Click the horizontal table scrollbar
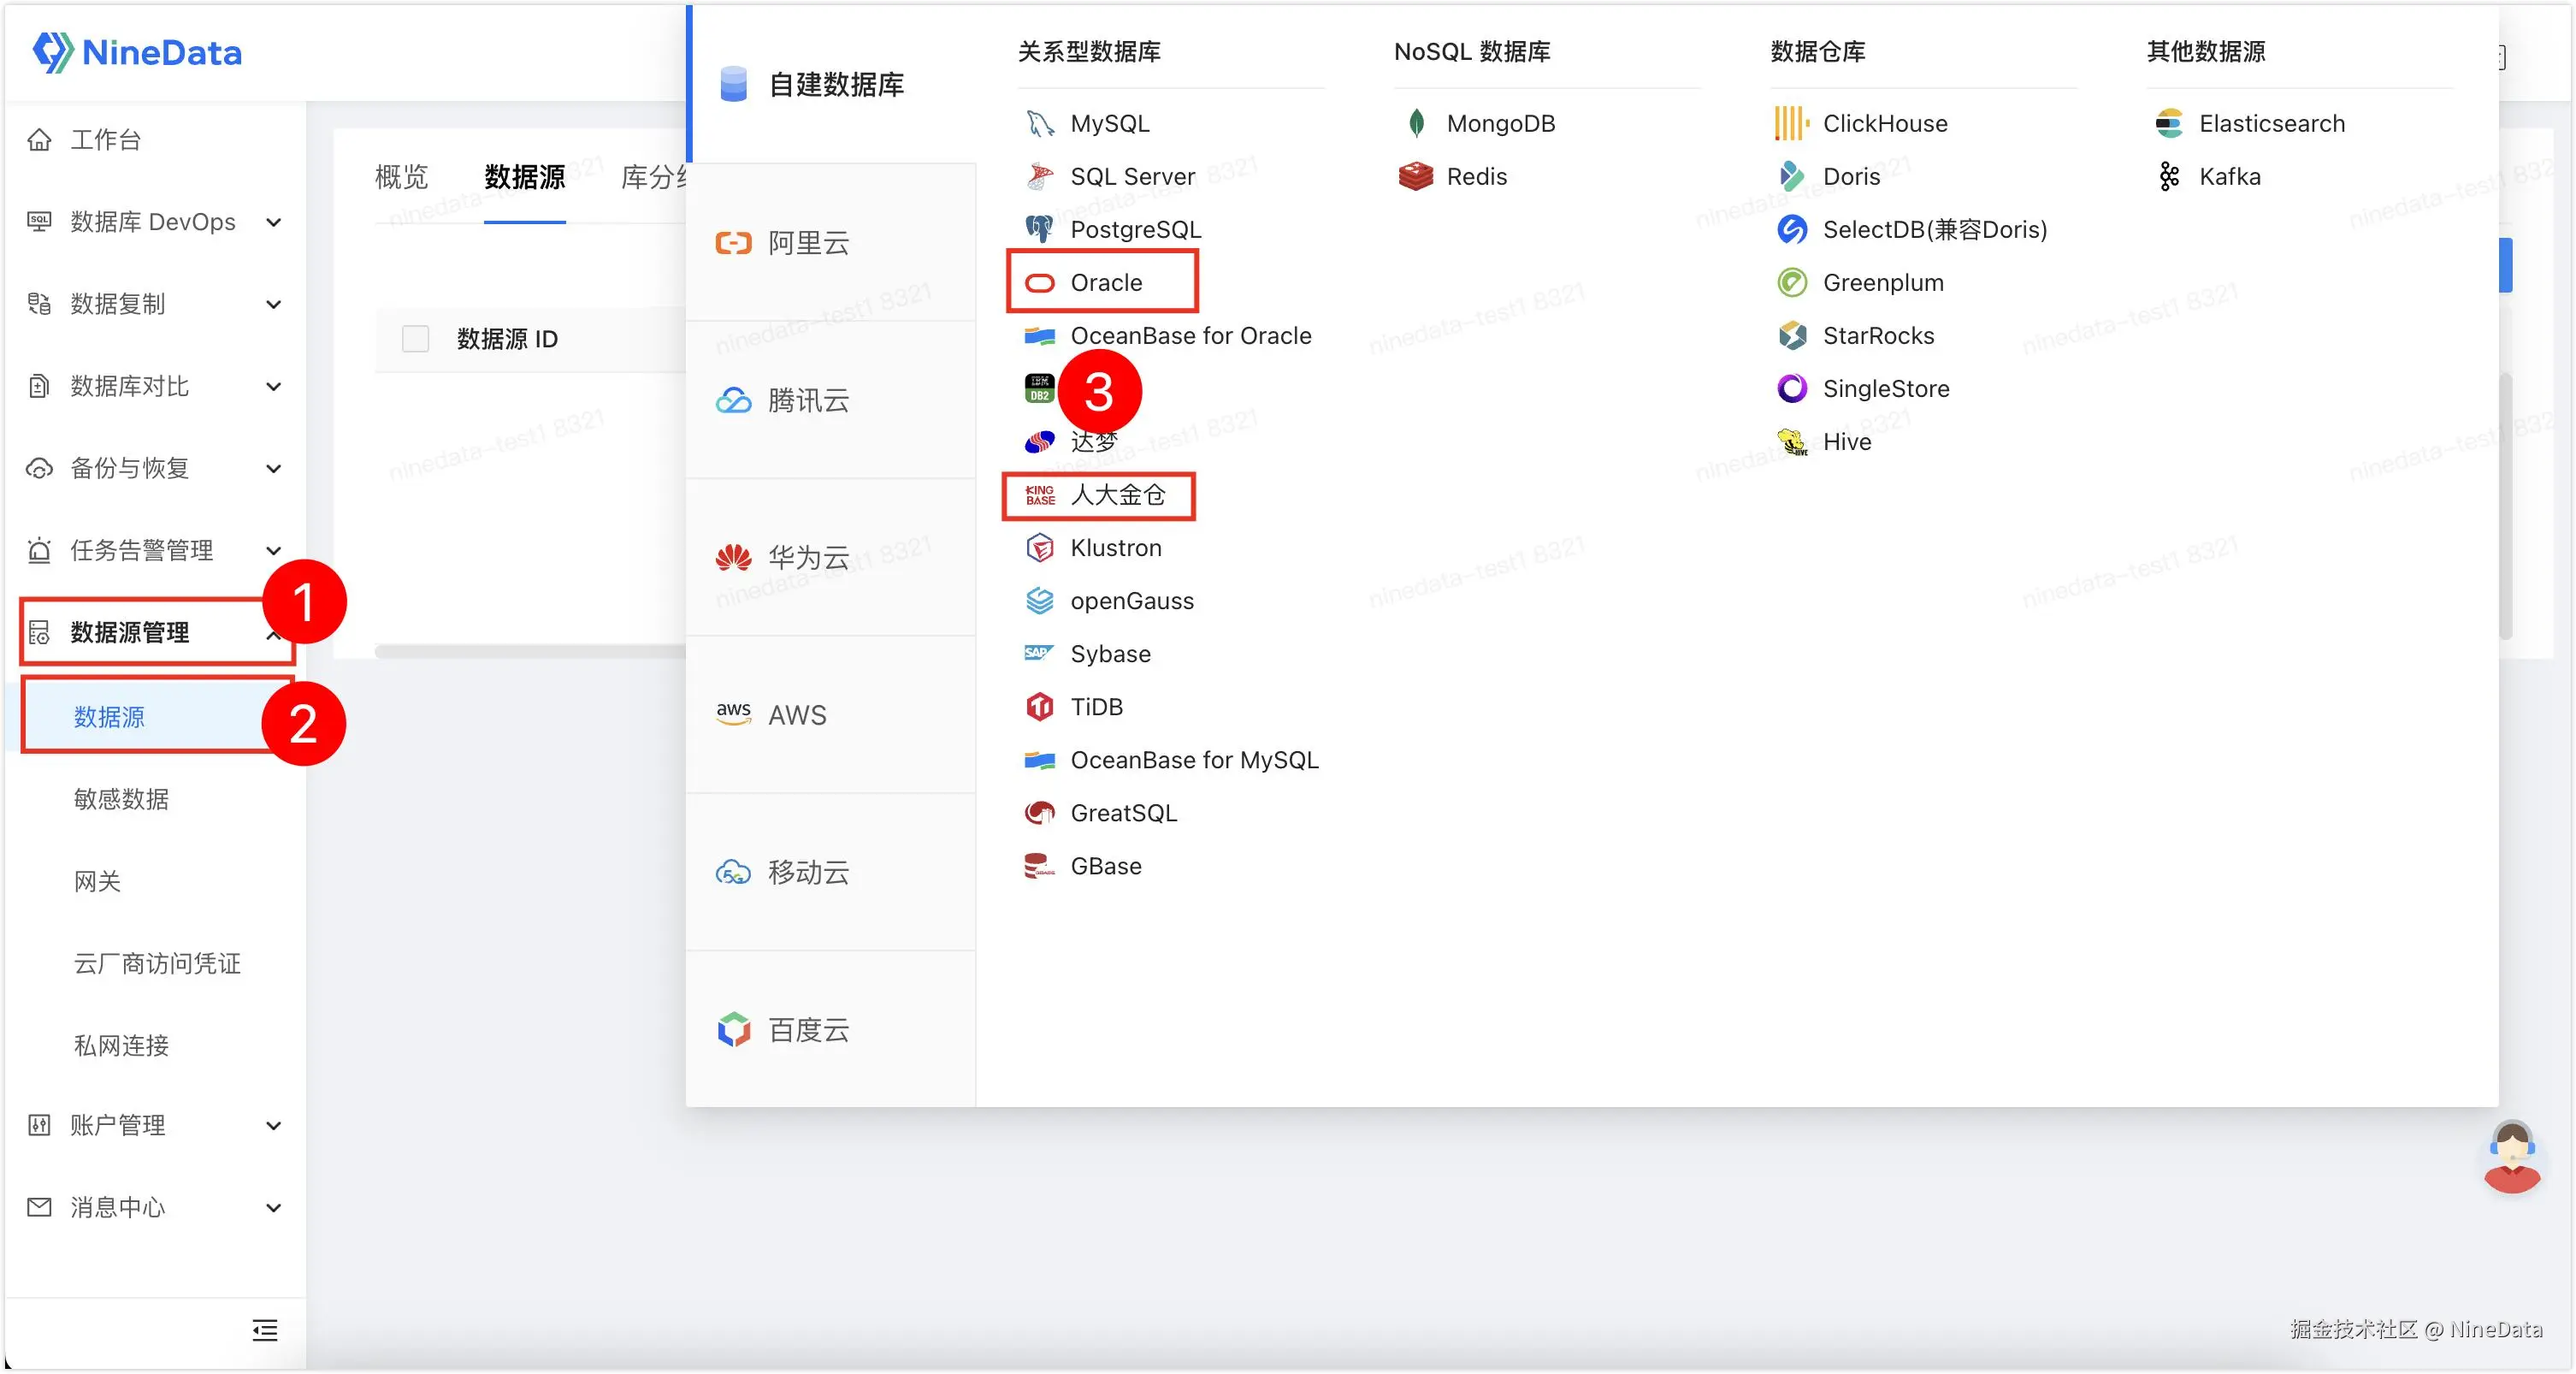This screenshot has height=1374, width=2576. (x=530, y=651)
